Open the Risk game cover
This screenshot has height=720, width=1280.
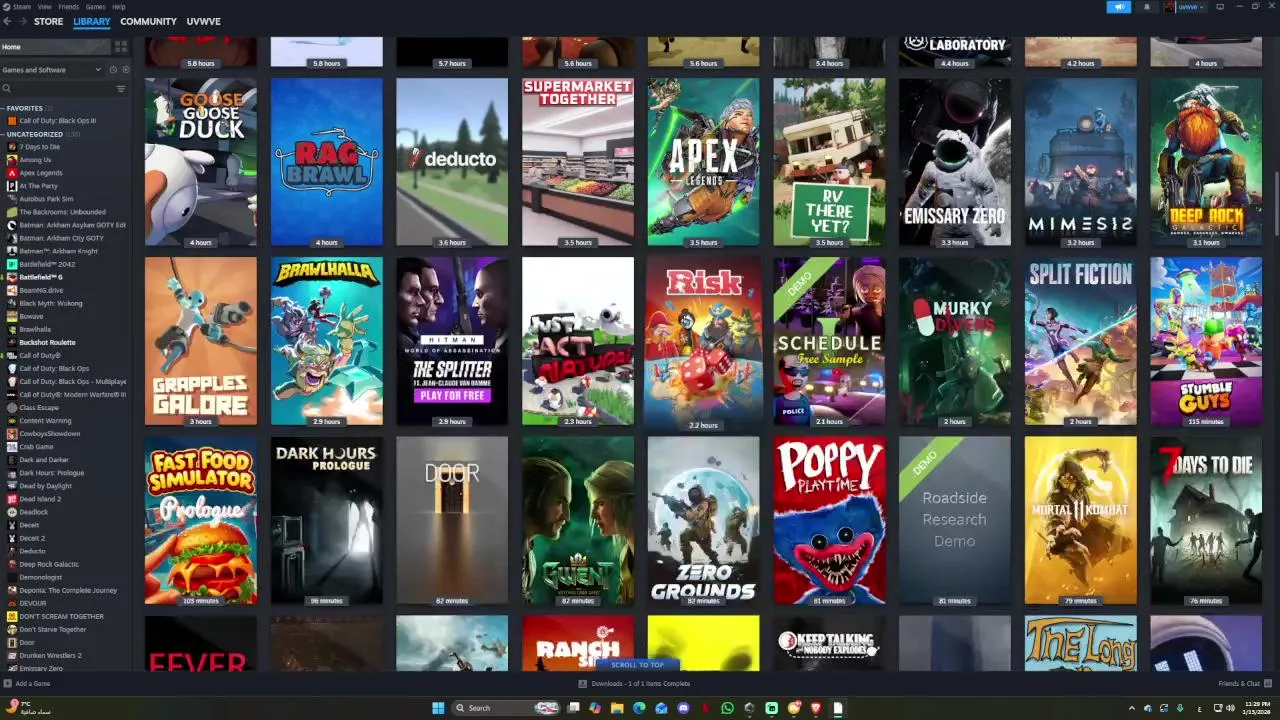703,341
